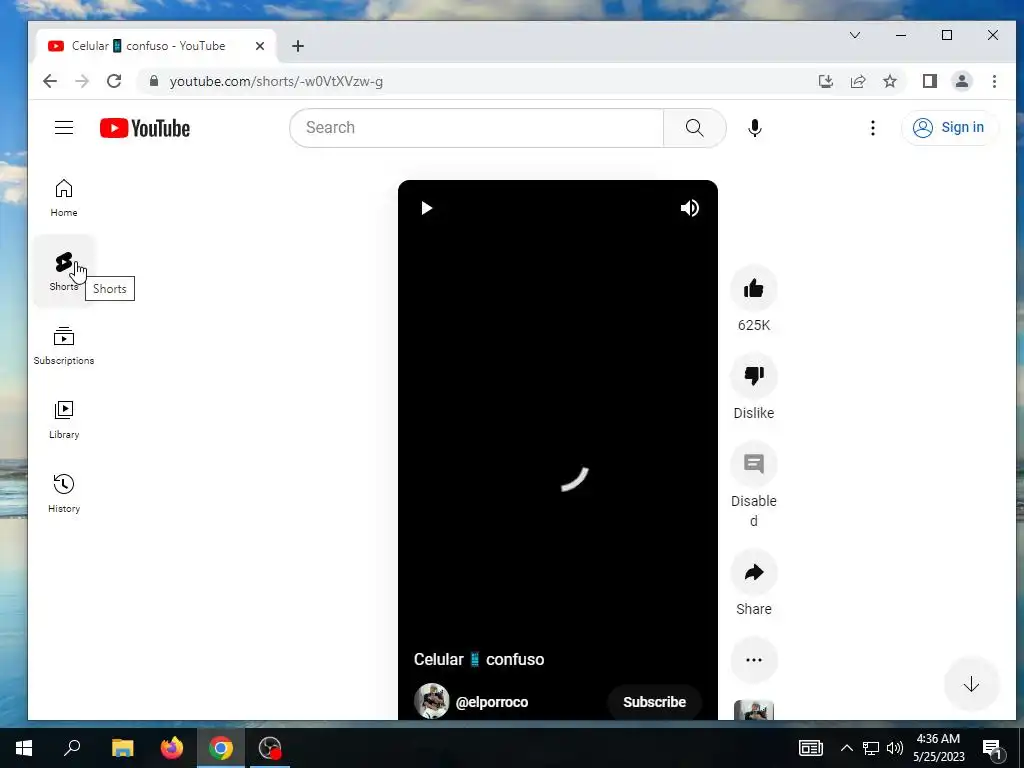Open taskbar search
Screen dimensions: 1024x768
tap(72, 748)
